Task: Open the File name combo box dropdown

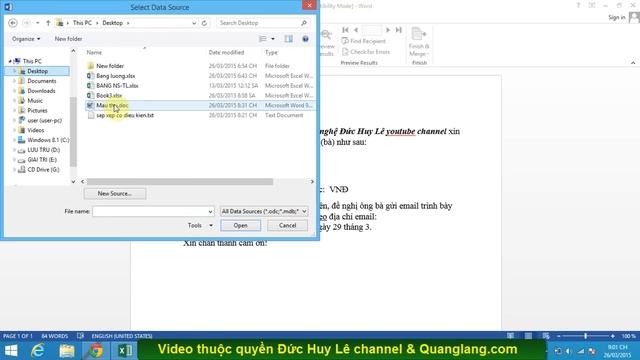Action: (210, 211)
